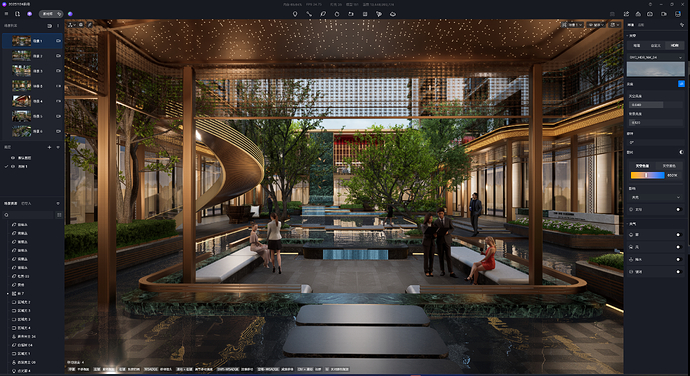Click the display icon between dropdown and pencil atop the viewport
Screen dimensions: 690x376
point(81,25)
